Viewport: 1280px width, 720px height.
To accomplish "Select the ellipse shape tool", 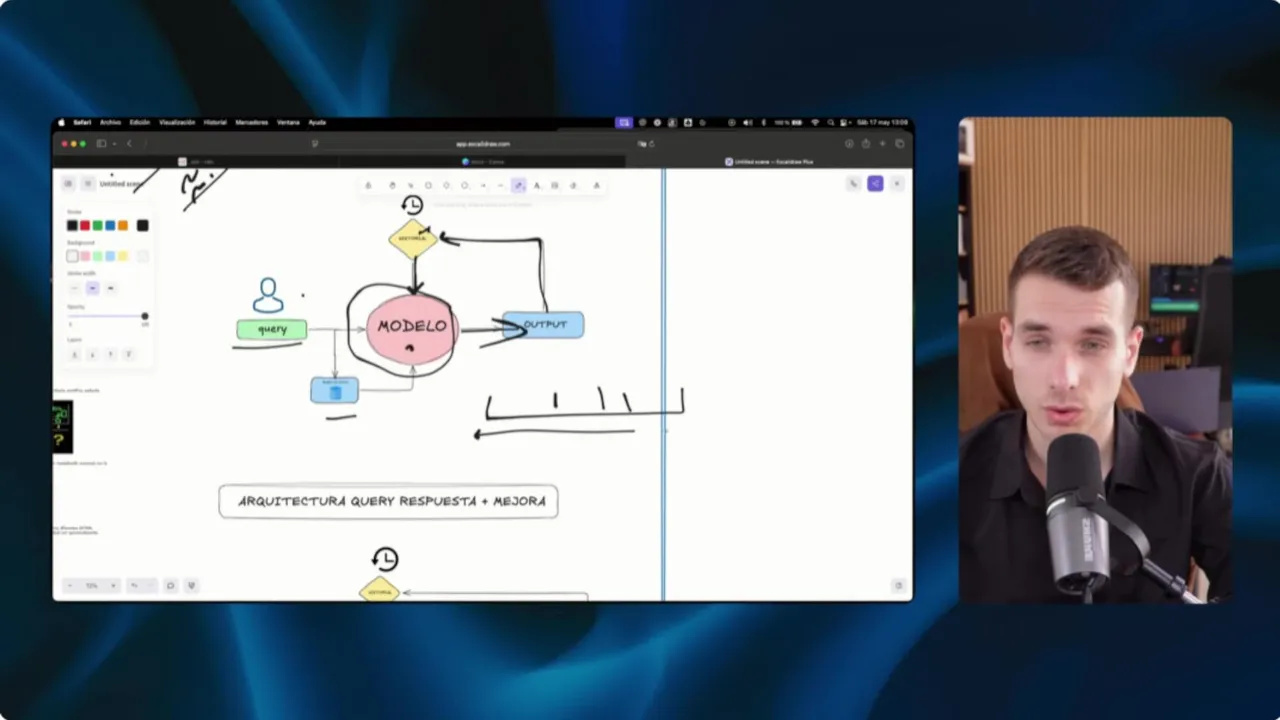I will click(x=464, y=185).
